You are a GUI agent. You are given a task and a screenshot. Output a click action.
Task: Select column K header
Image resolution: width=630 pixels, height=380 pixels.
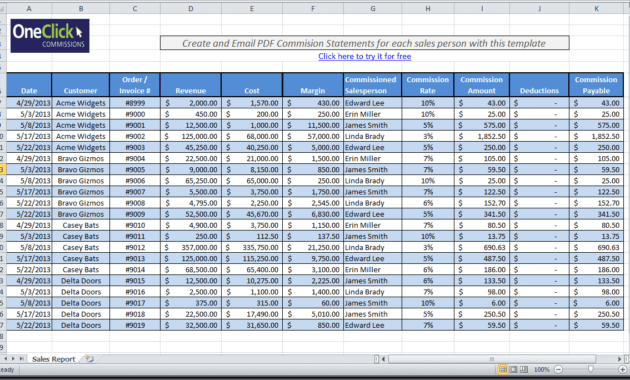(596, 8)
